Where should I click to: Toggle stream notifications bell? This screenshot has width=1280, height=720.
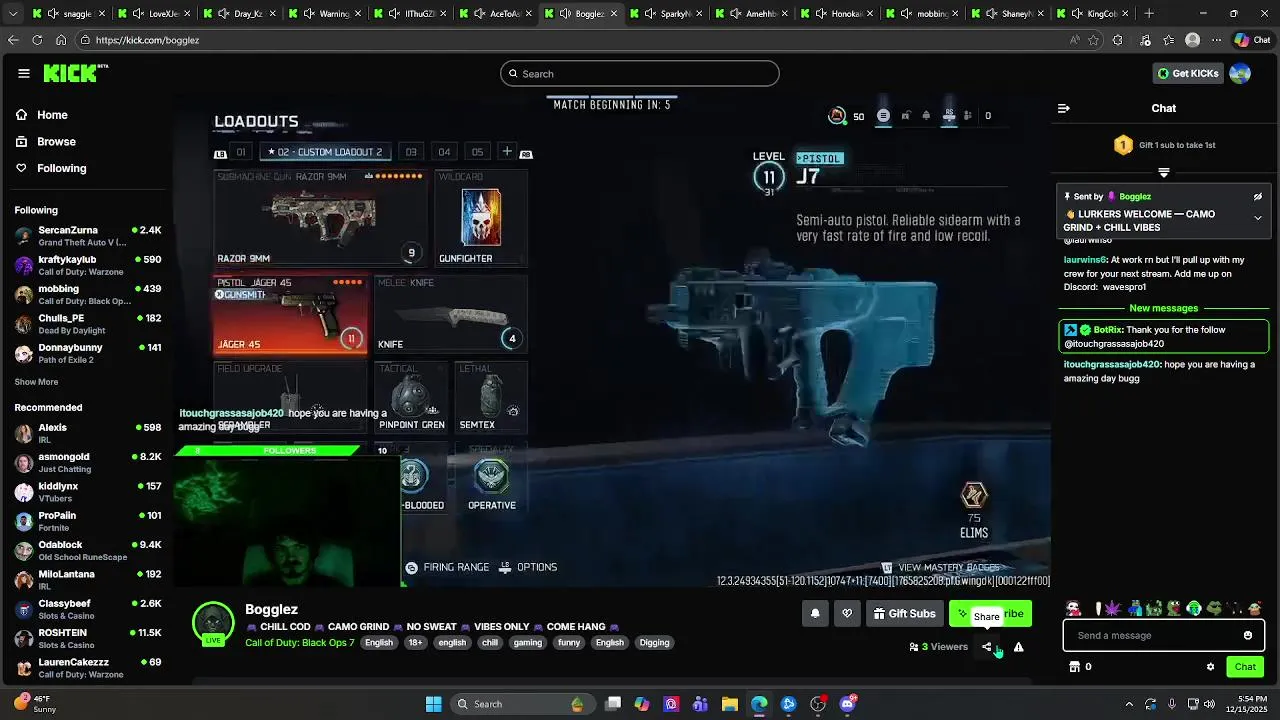(815, 614)
